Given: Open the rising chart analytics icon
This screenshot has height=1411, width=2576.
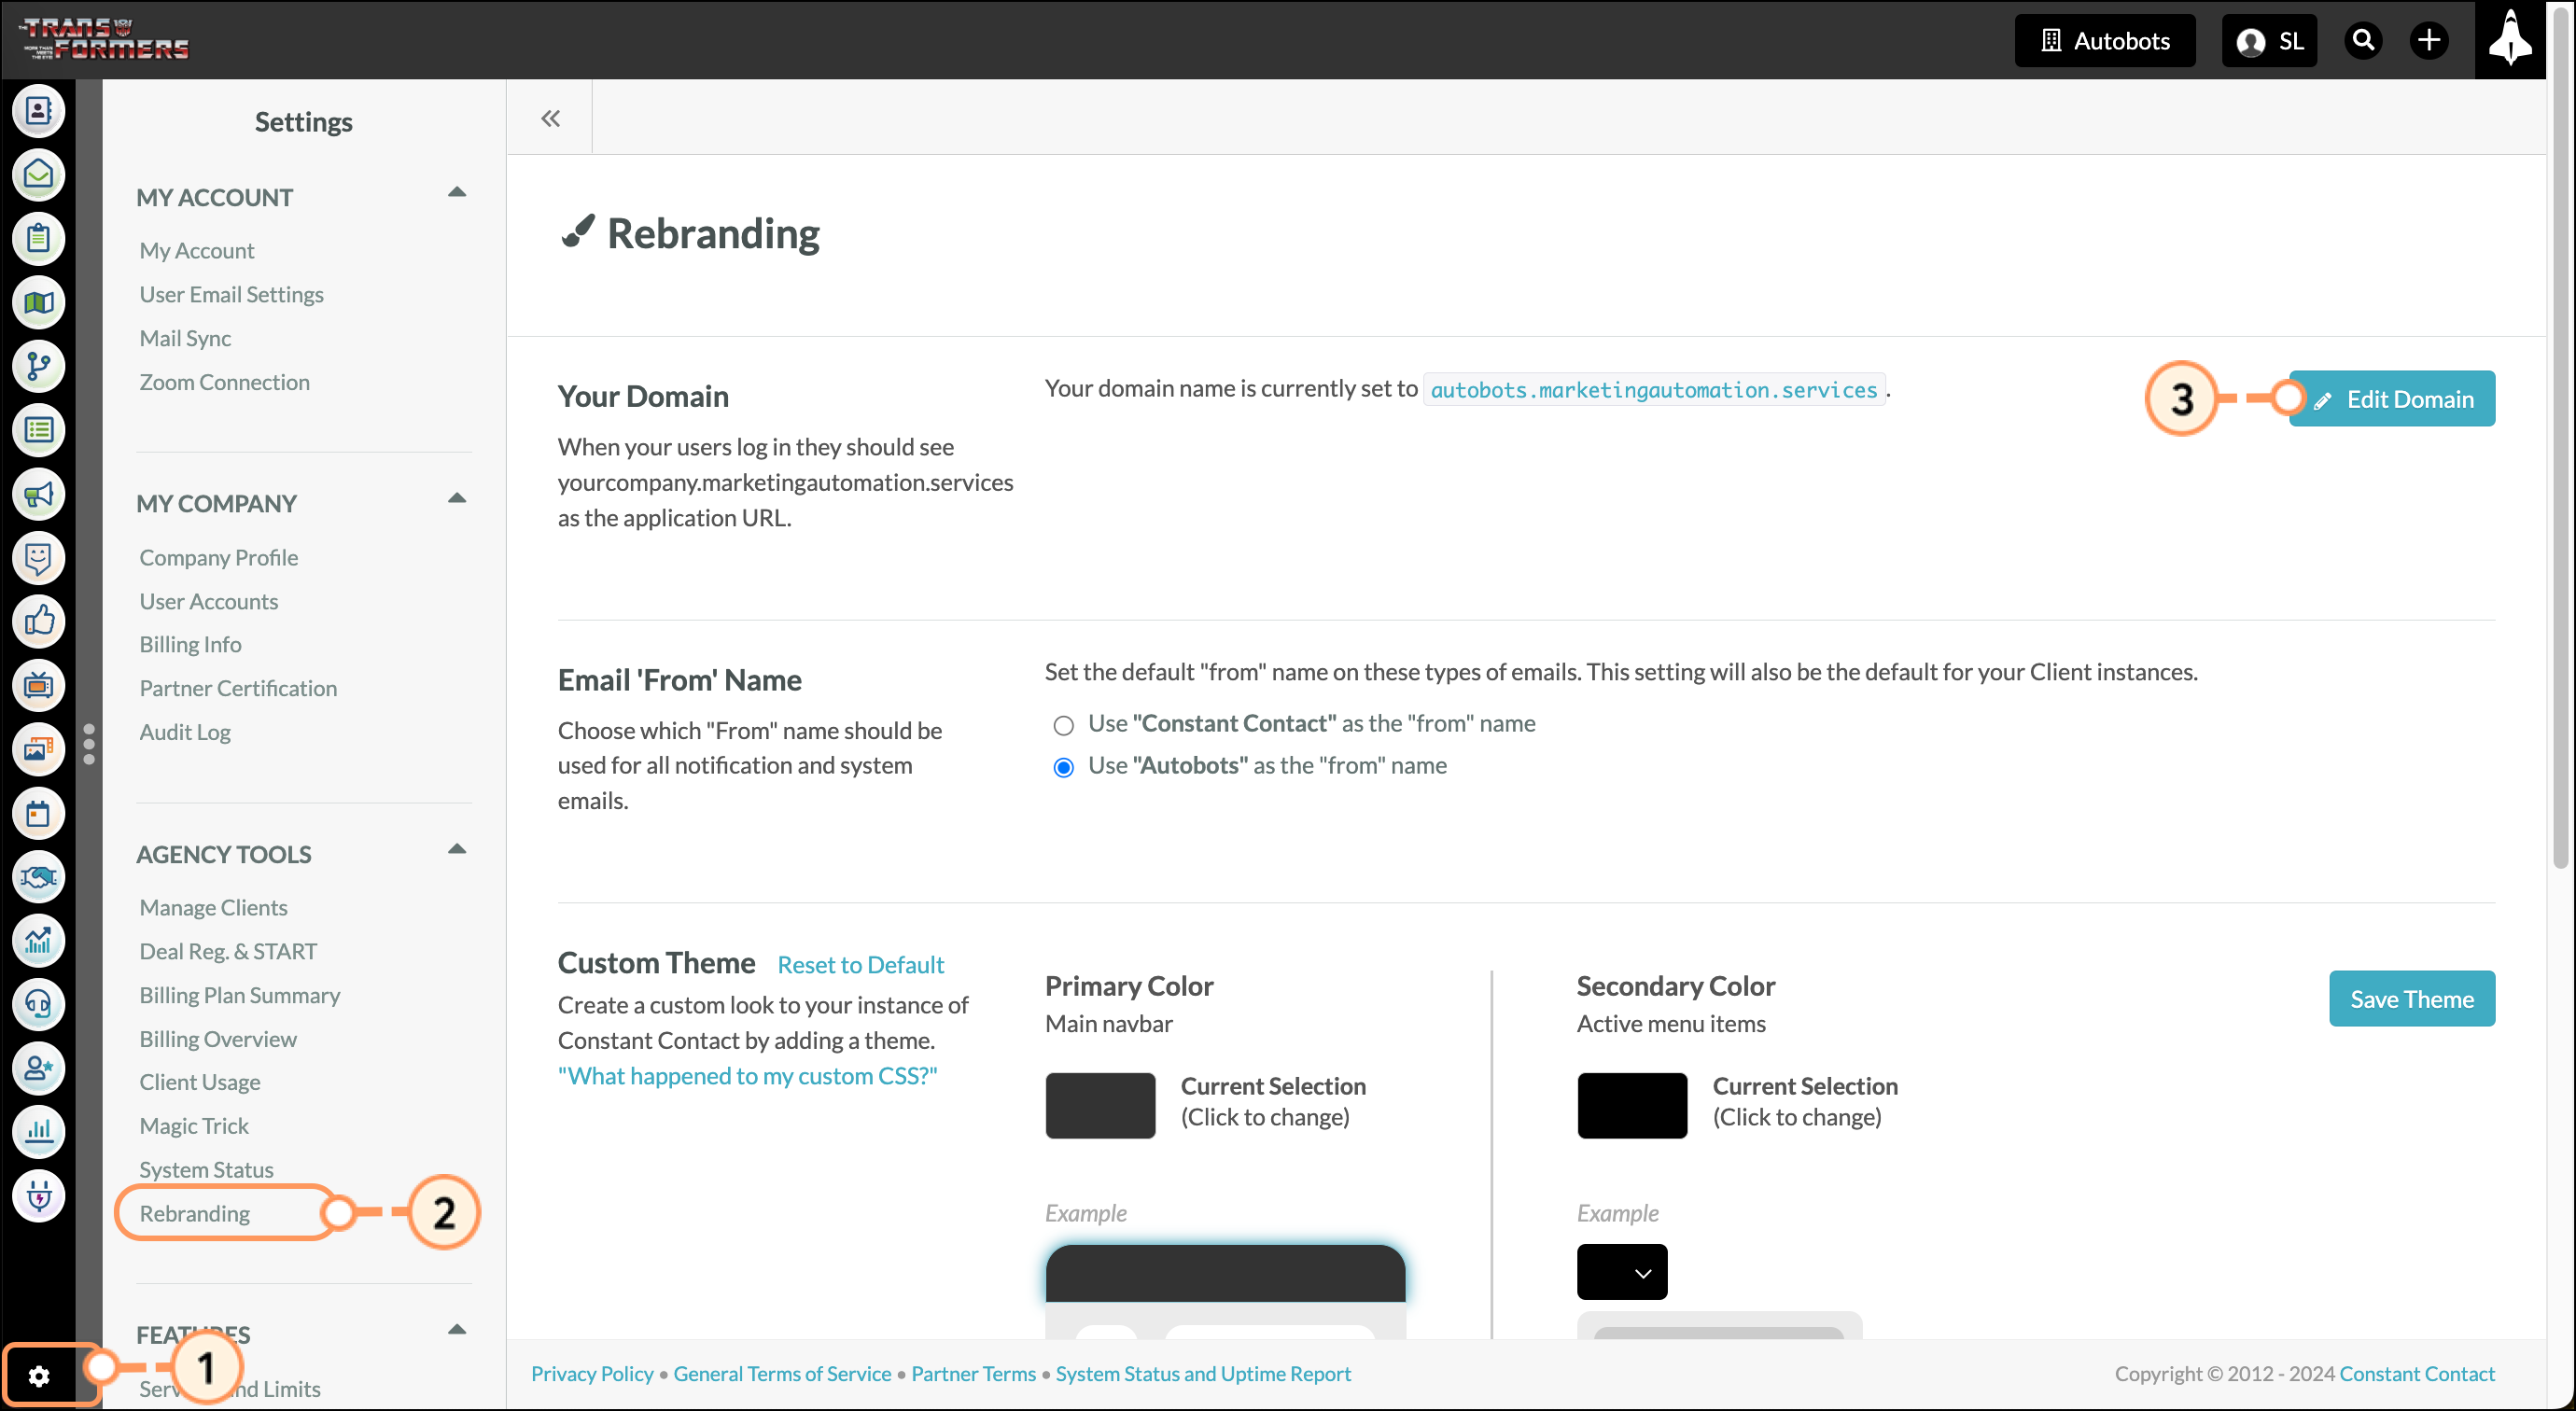Looking at the screenshot, I should click(38, 942).
